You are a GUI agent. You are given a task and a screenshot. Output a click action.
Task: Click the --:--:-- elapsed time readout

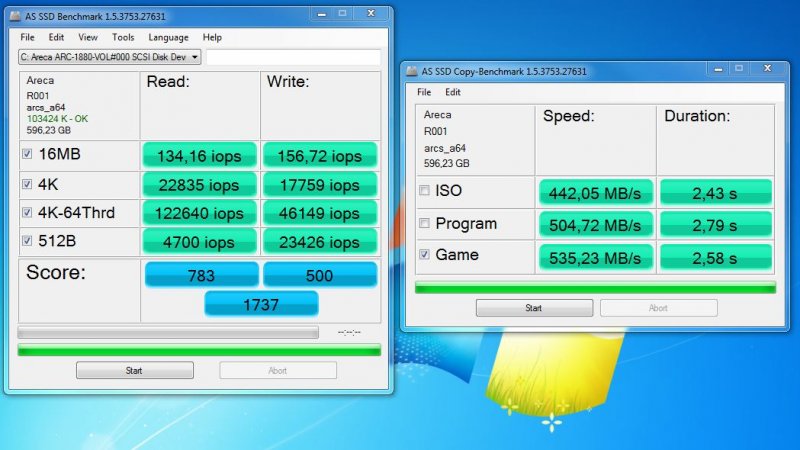pyautogui.click(x=349, y=333)
